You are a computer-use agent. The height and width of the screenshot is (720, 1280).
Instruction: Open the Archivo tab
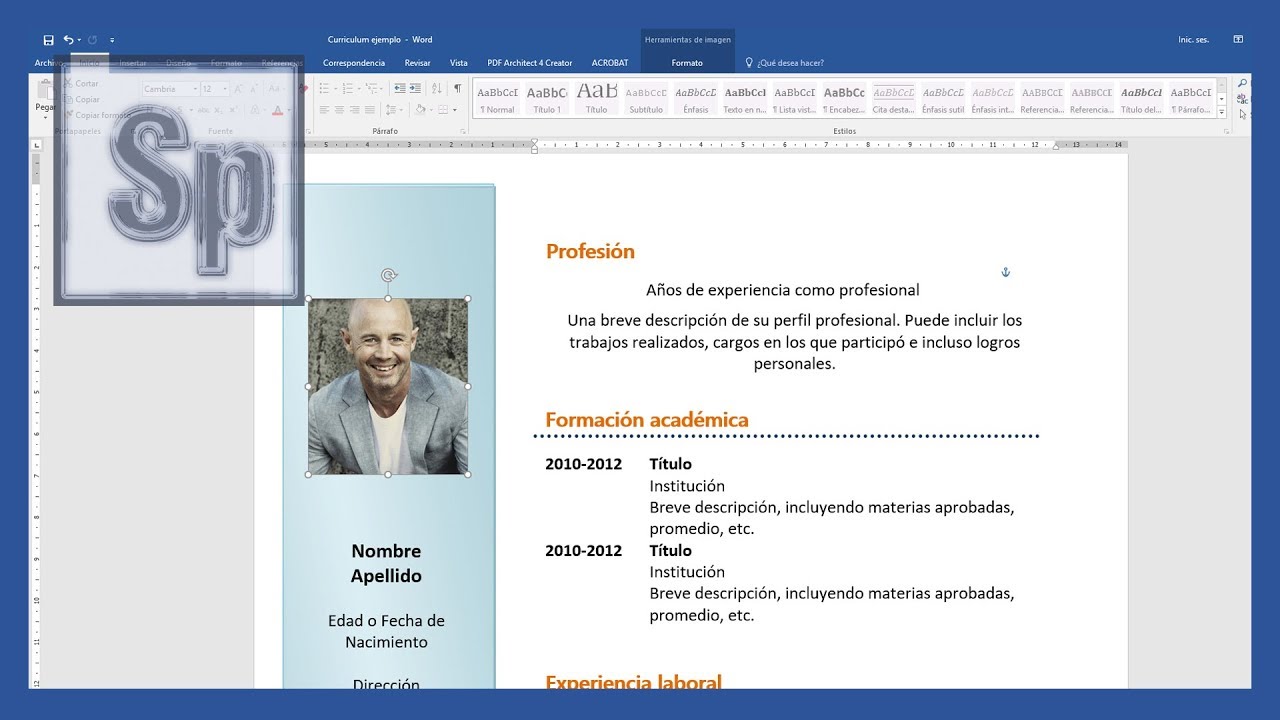[48, 62]
